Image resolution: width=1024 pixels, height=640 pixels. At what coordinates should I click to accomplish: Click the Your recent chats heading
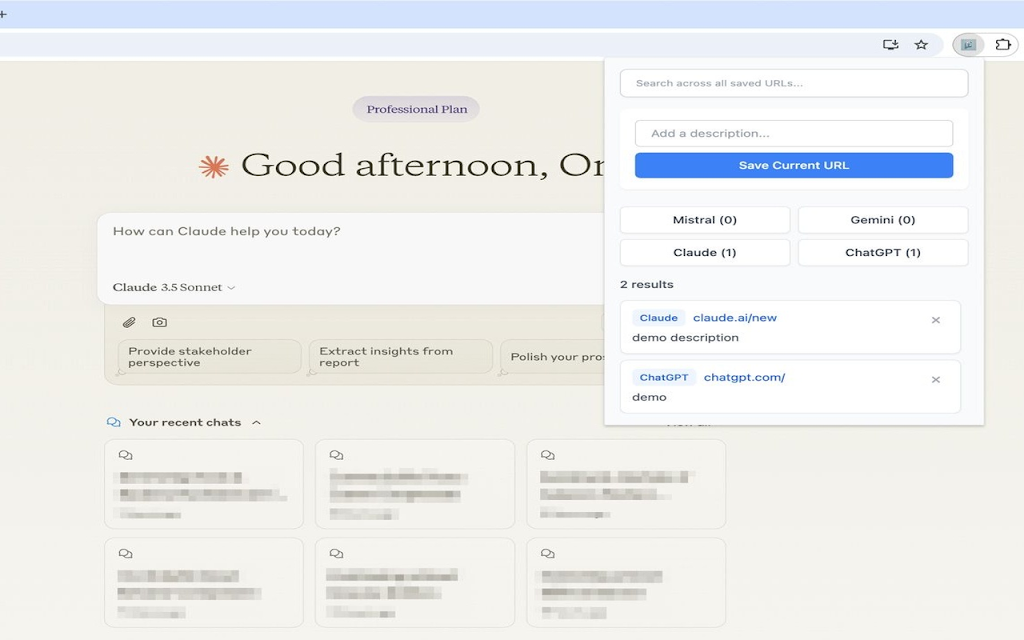tap(185, 423)
